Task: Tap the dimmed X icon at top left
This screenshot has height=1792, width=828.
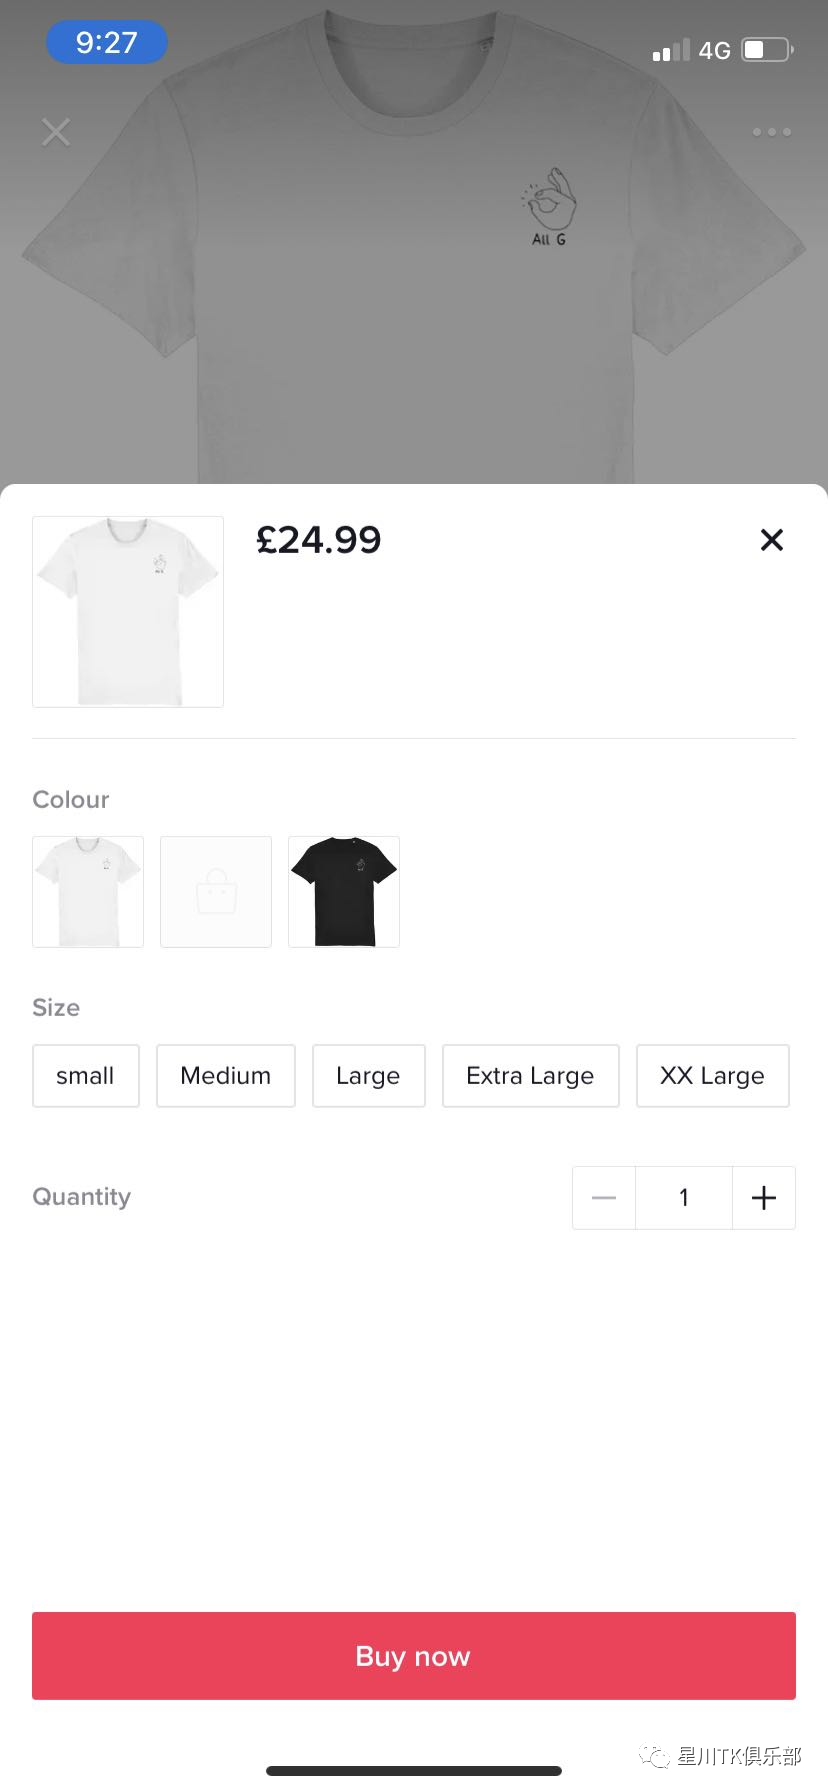Action: coord(56,132)
